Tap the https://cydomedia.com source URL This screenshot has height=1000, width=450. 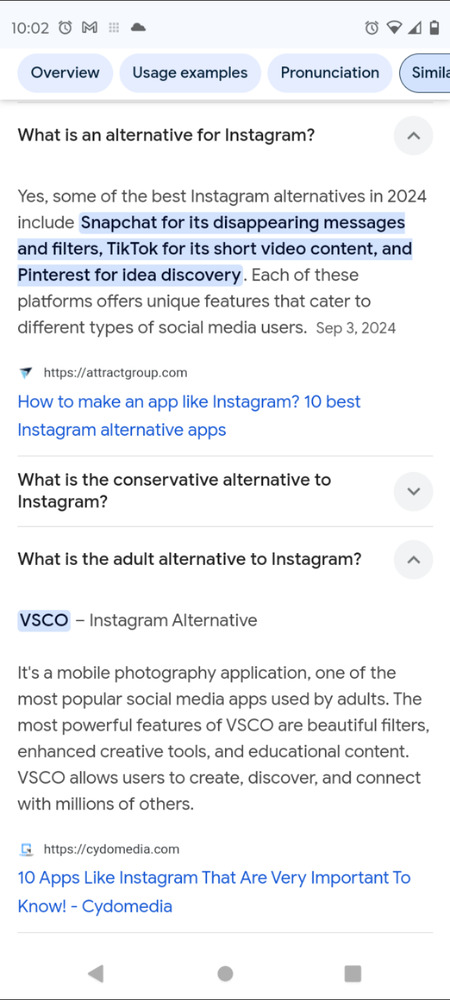pyautogui.click(x=112, y=849)
